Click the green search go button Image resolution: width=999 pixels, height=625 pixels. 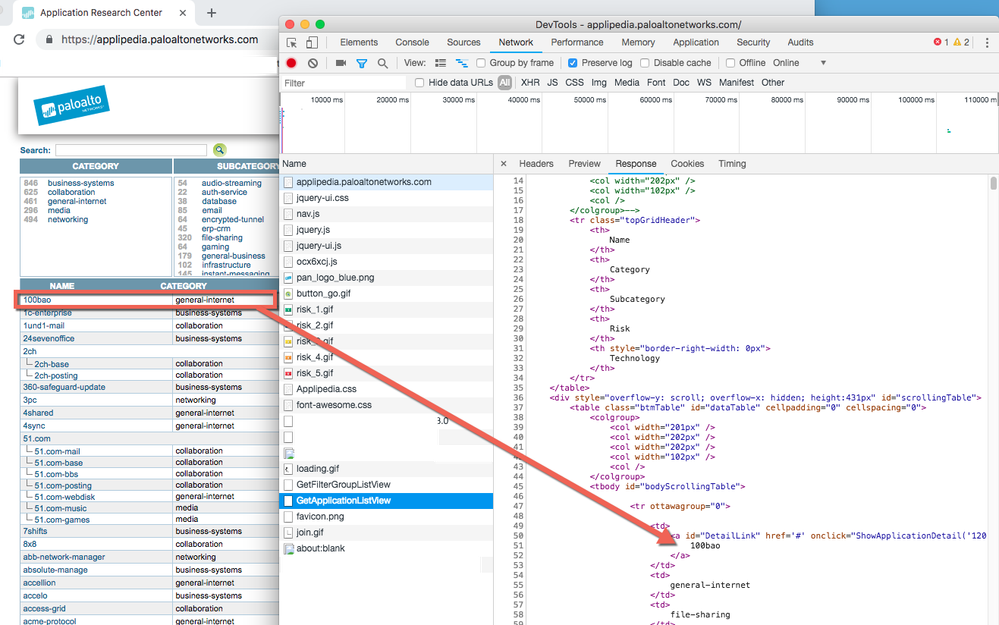coord(219,150)
